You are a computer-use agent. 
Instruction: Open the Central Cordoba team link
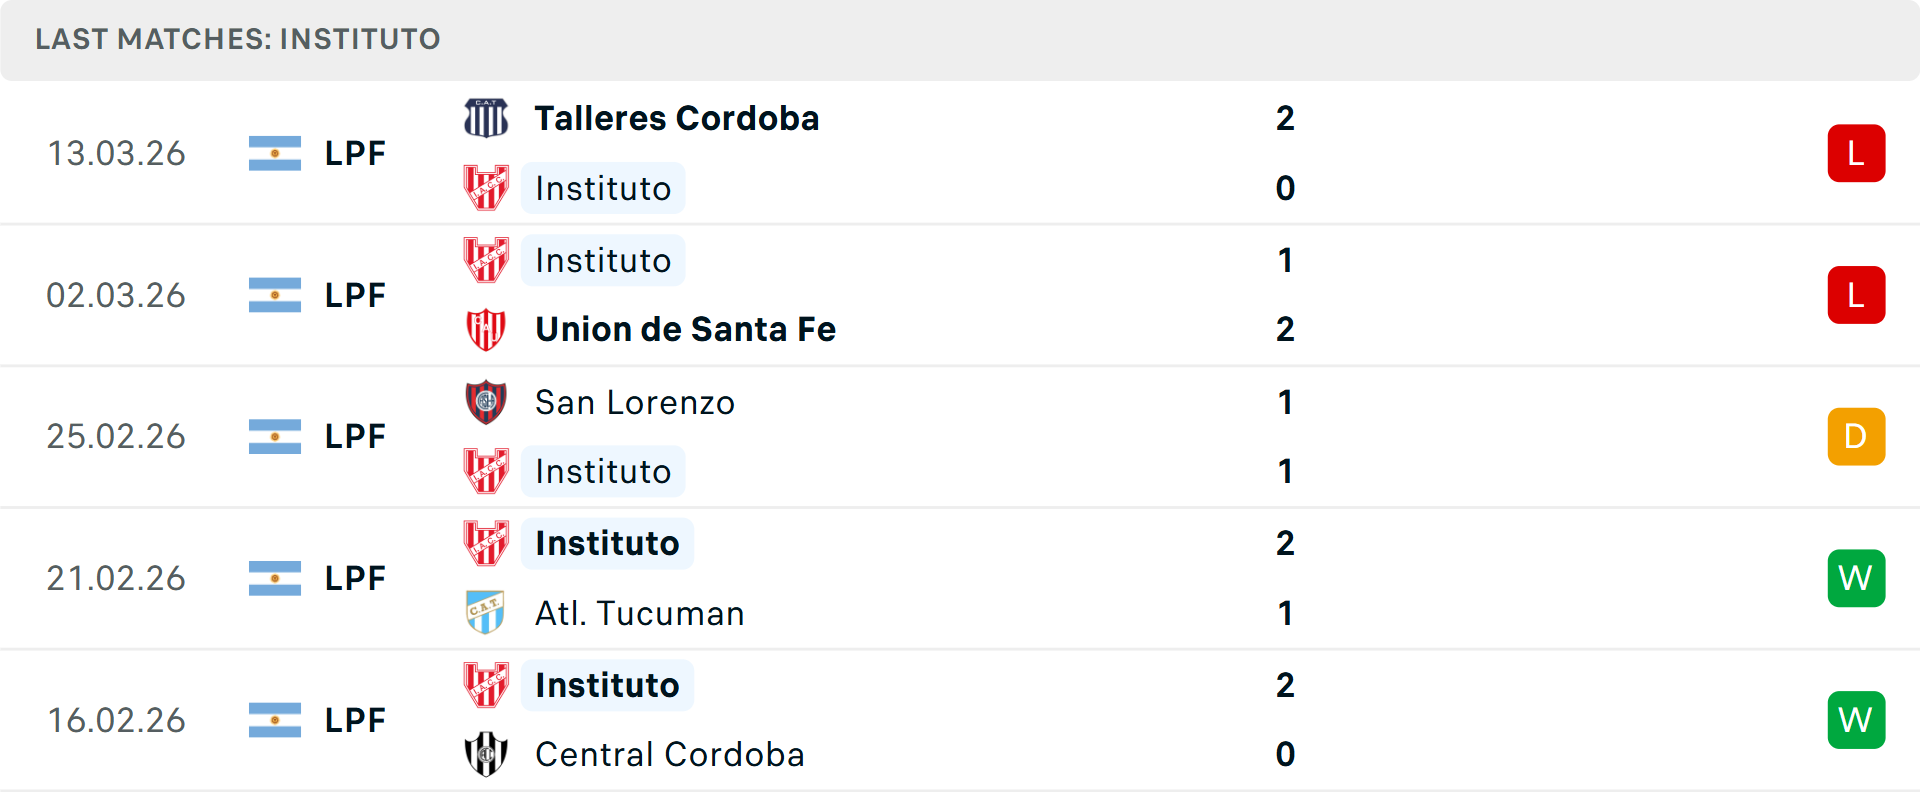[x=669, y=754]
